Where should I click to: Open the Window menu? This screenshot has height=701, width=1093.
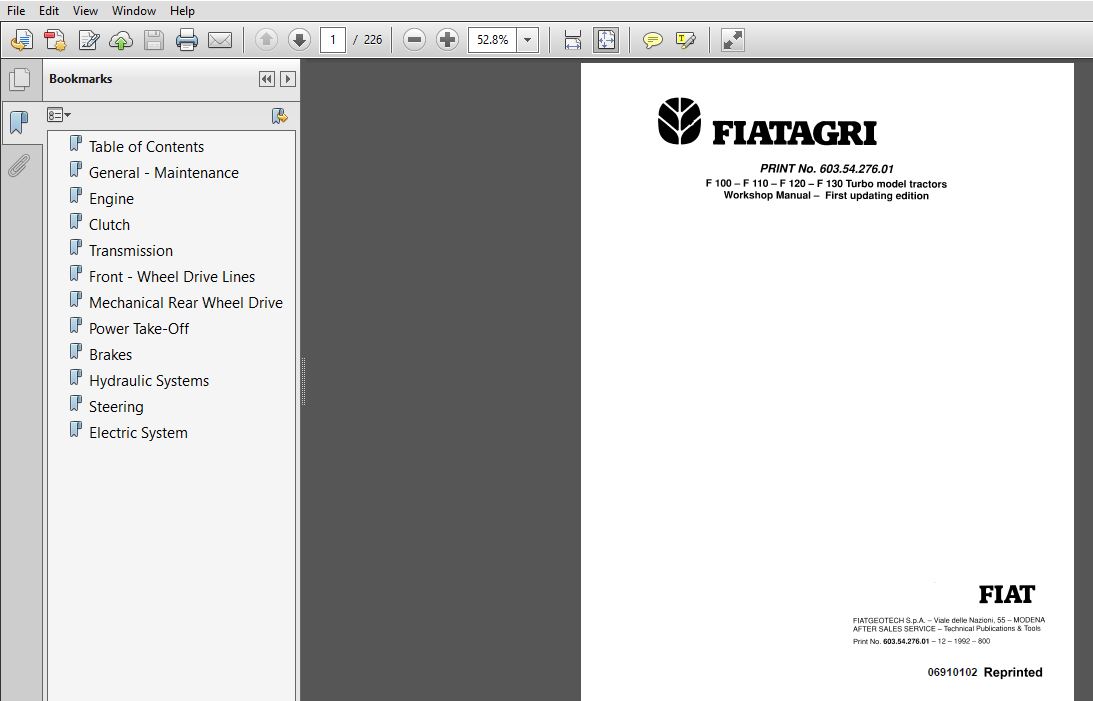pyautogui.click(x=134, y=10)
